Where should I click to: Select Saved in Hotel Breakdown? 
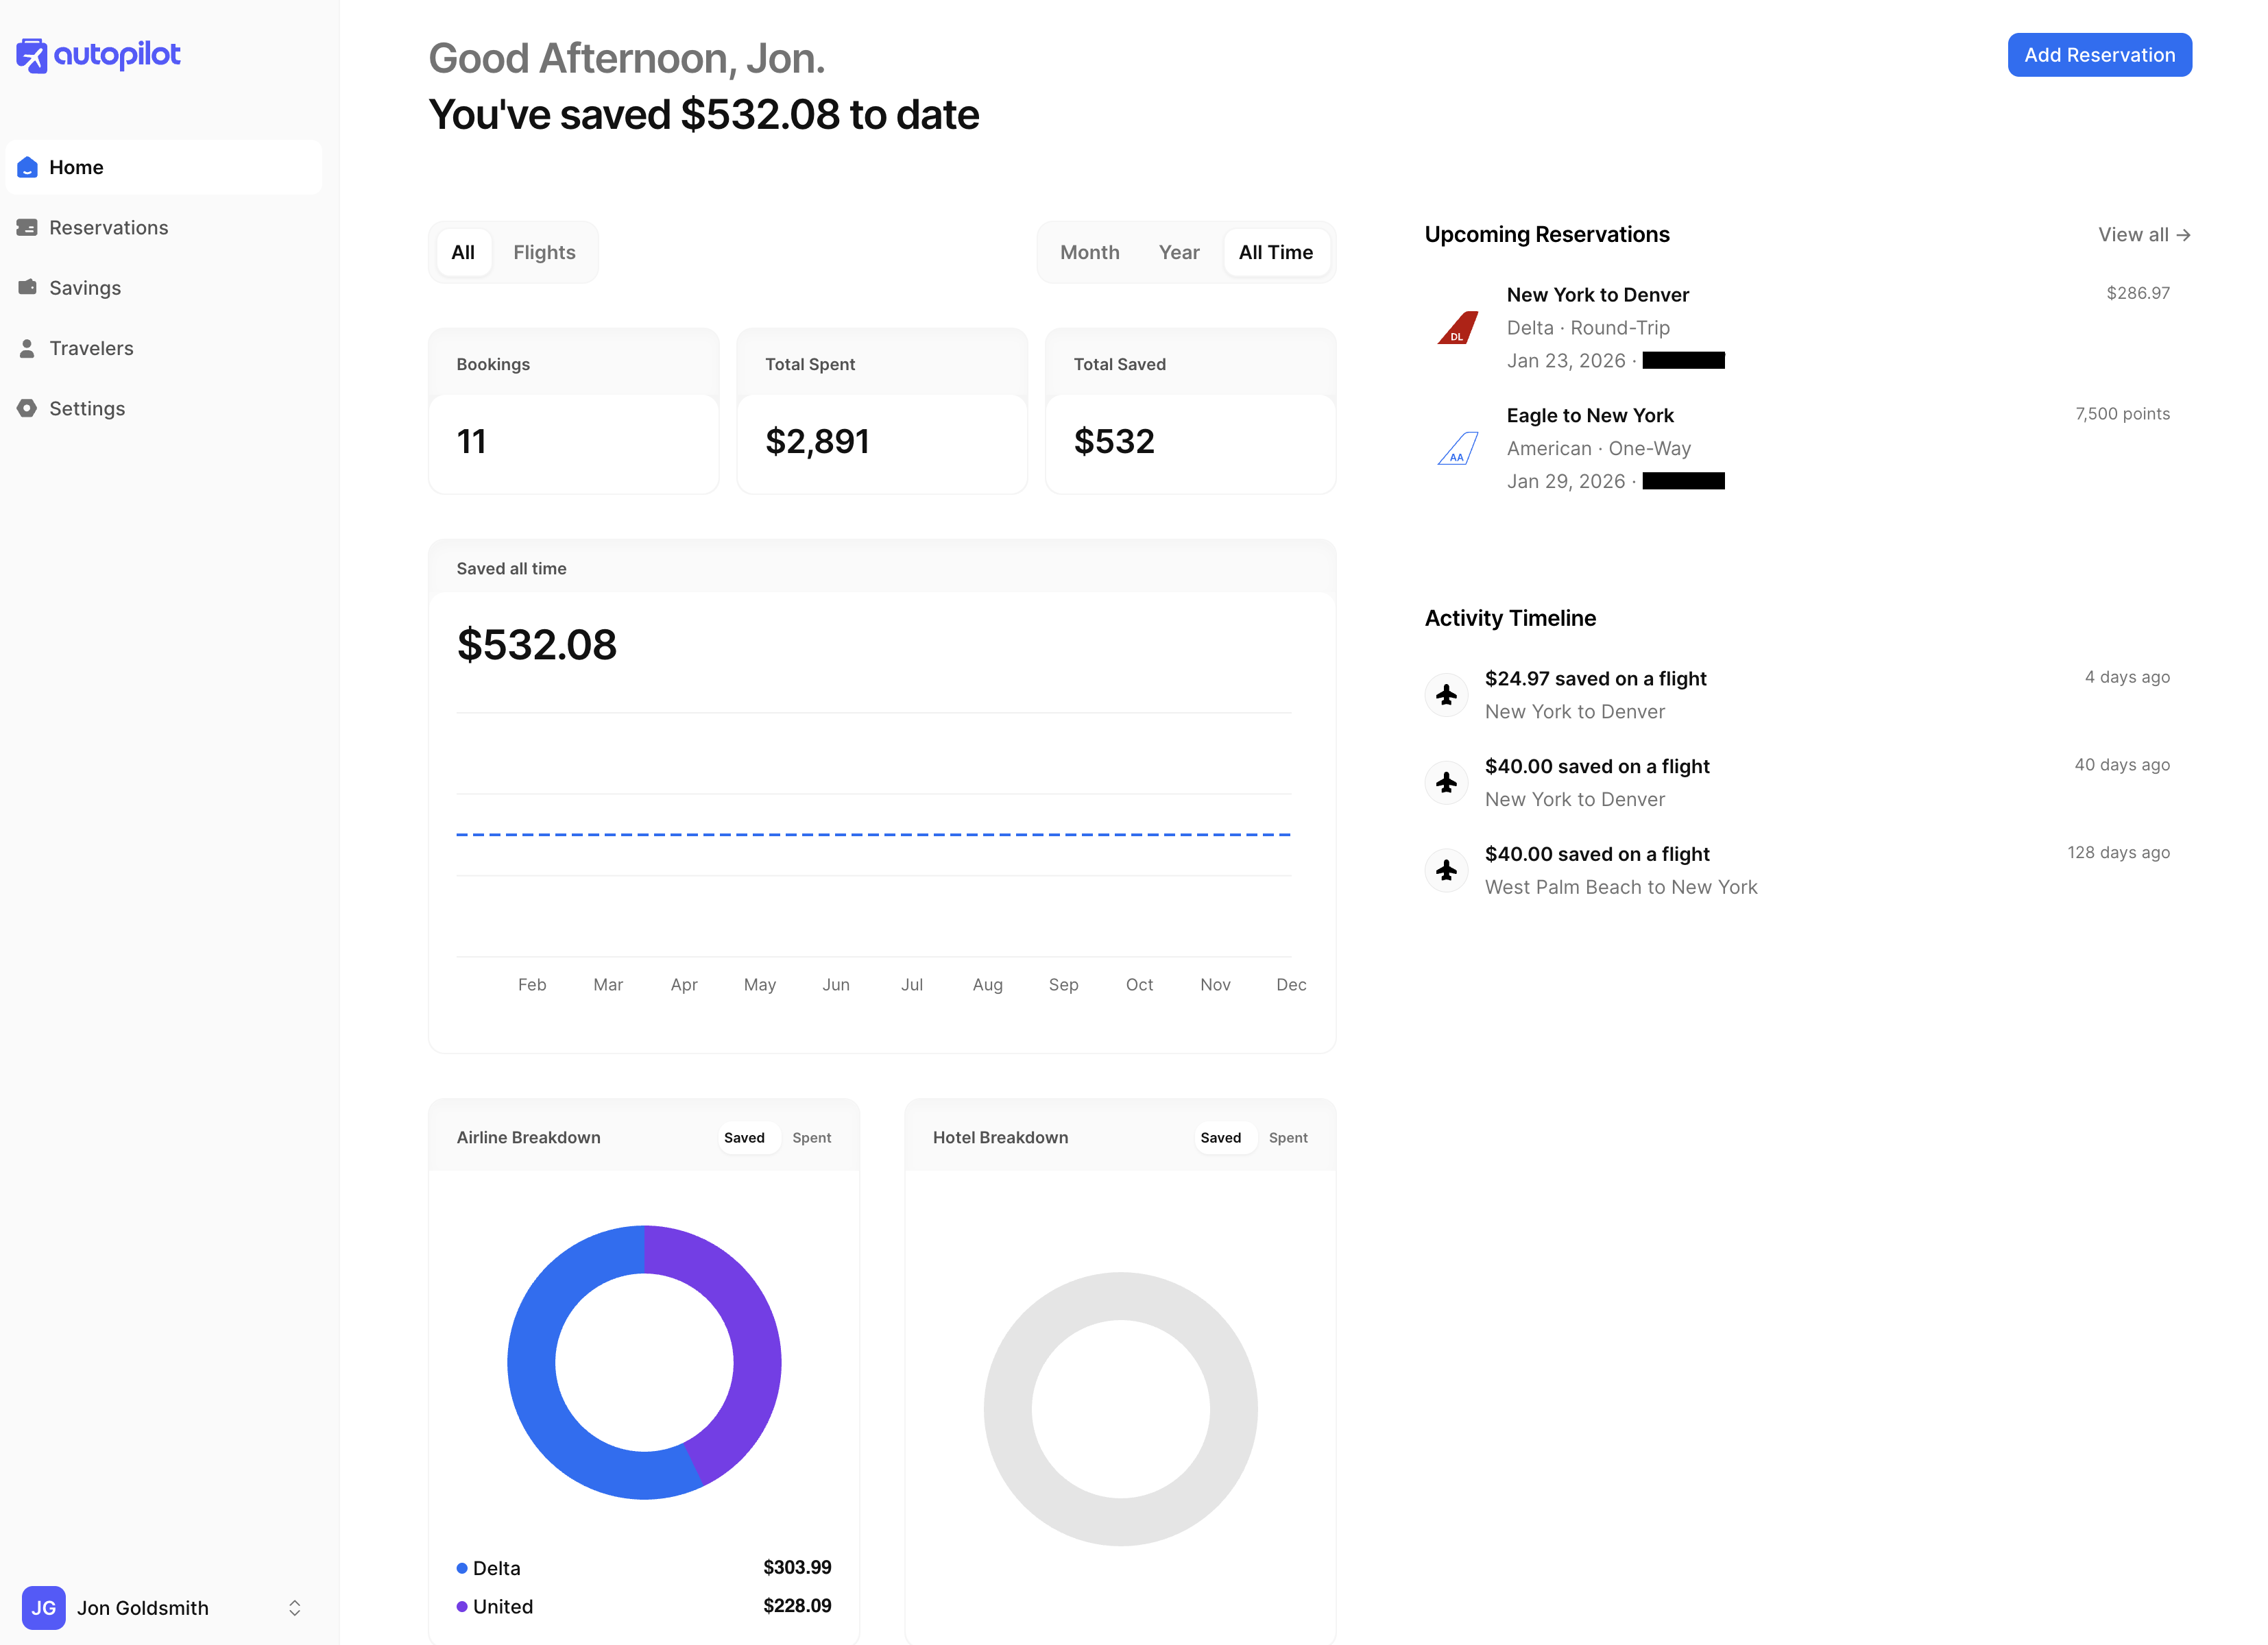[x=1220, y=1138]
